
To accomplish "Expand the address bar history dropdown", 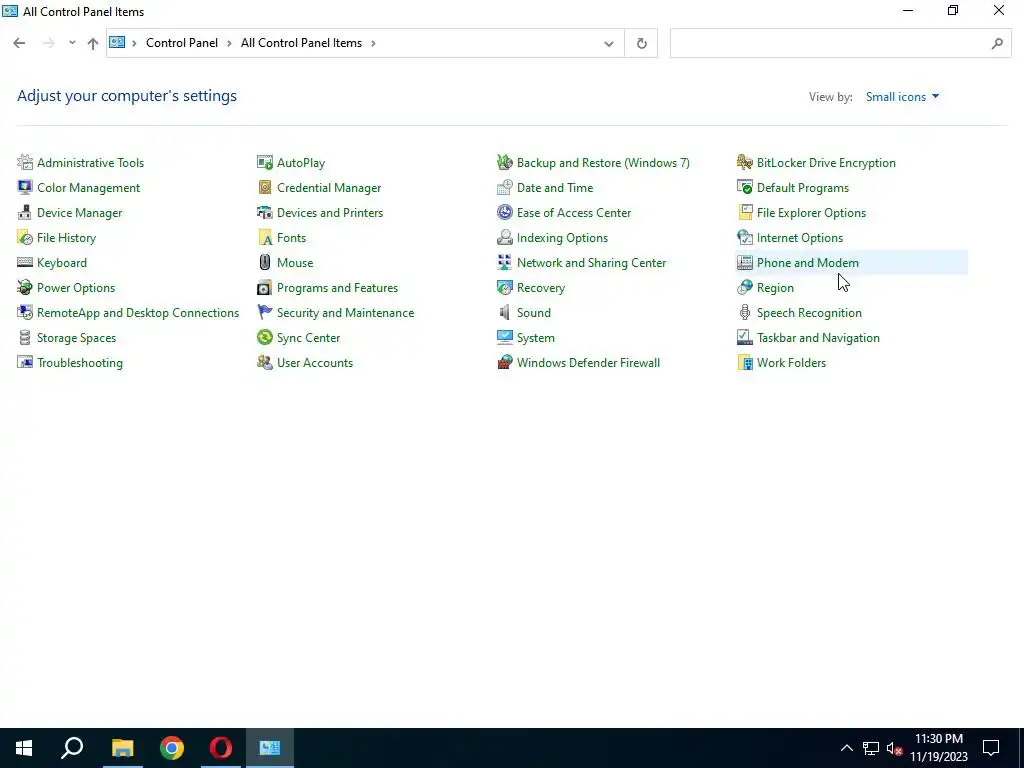I will (x=609, y=44).
